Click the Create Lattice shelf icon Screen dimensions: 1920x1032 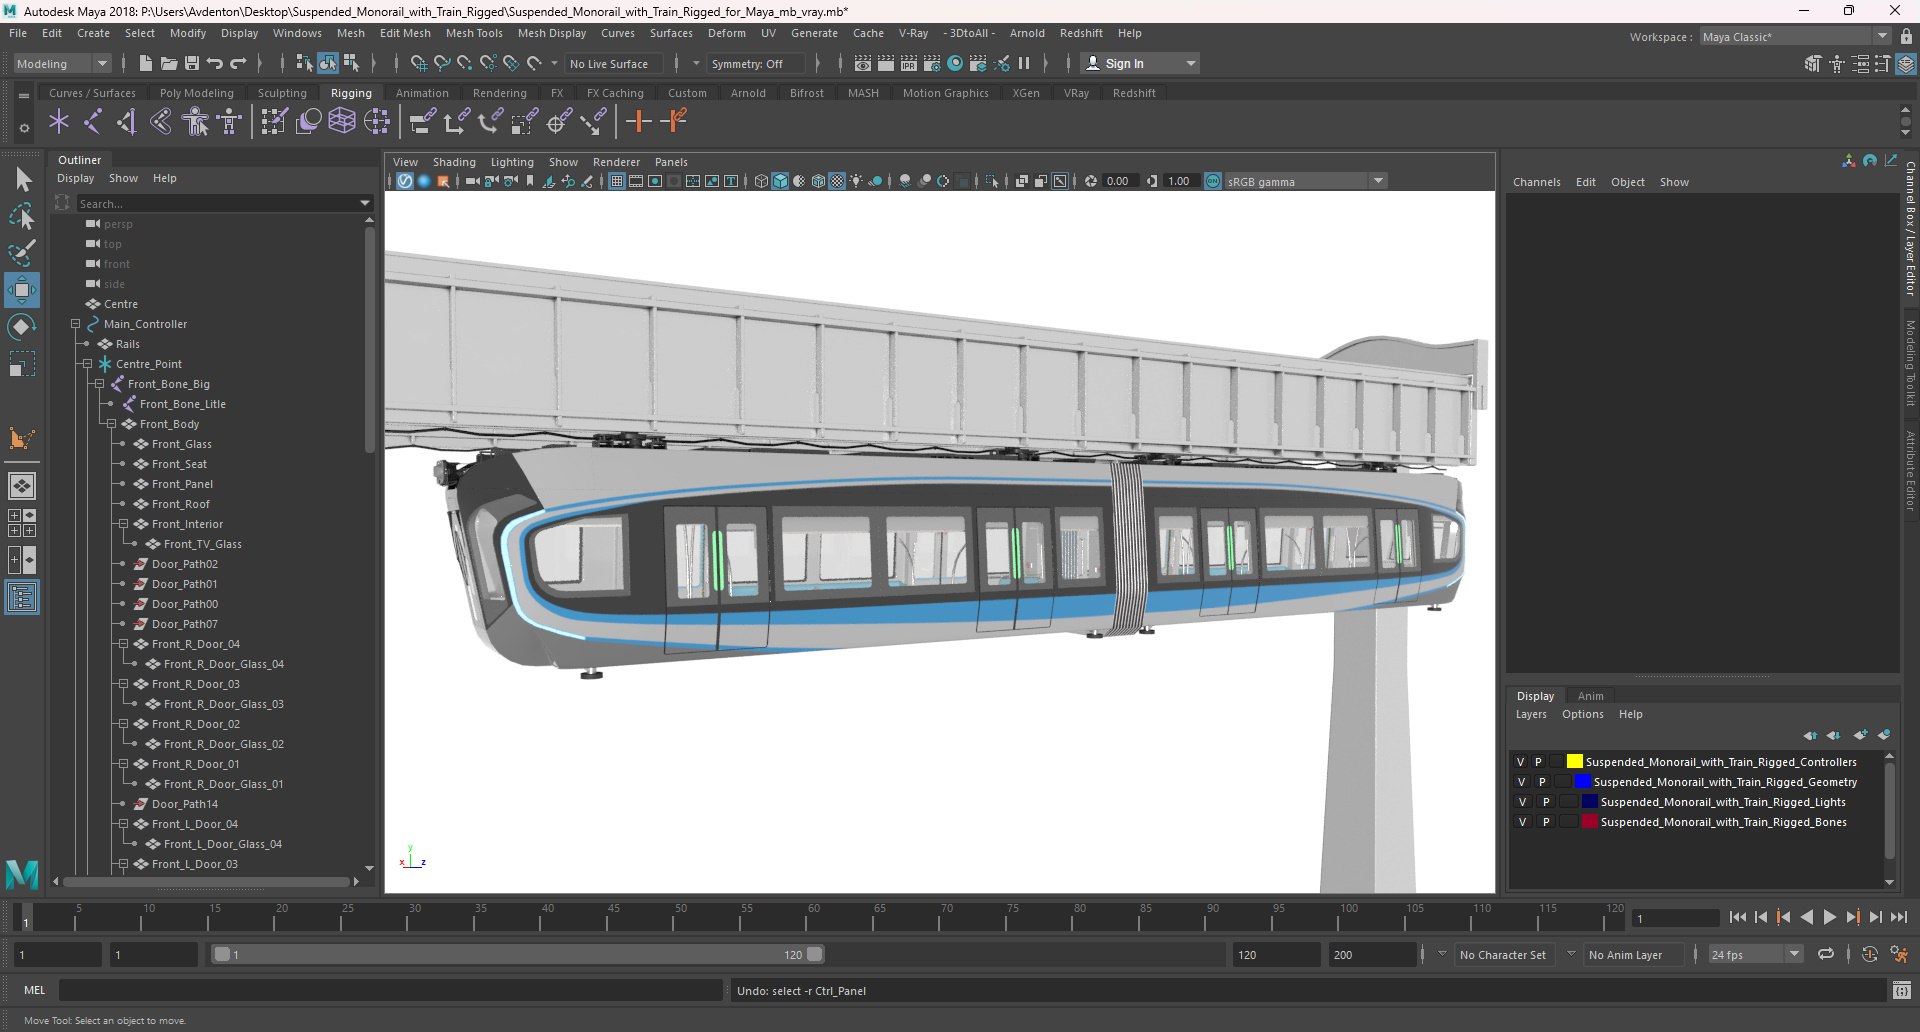point(342,122)
